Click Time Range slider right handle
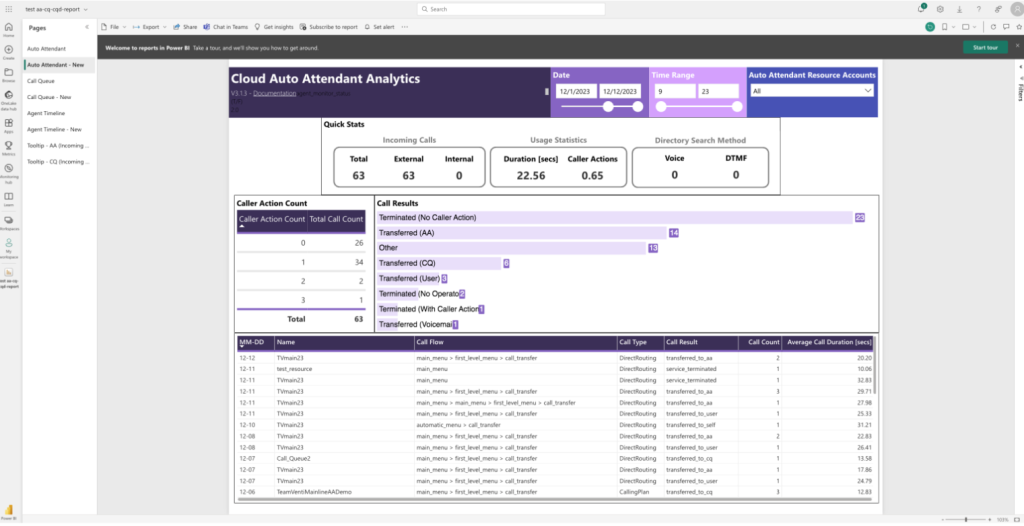This screenshot has width=1024, height=526. [737, 107]
